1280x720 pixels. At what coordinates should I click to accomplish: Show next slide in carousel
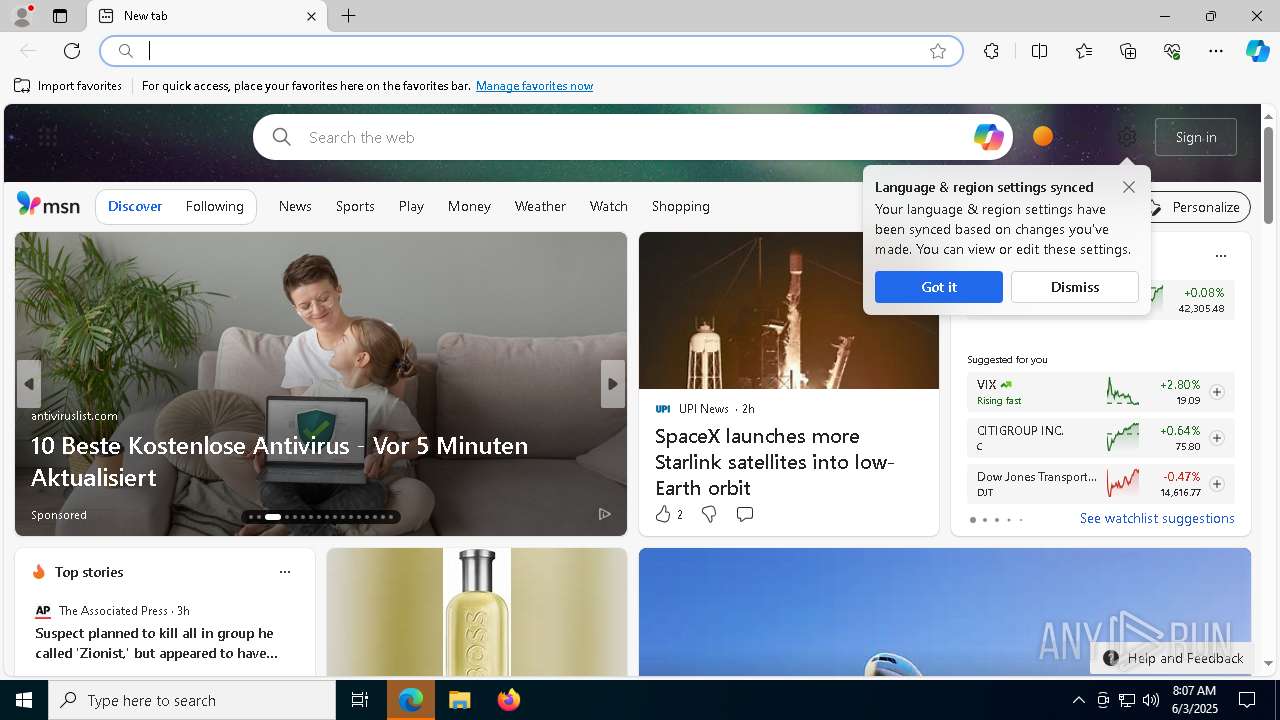tap(612, 384)
